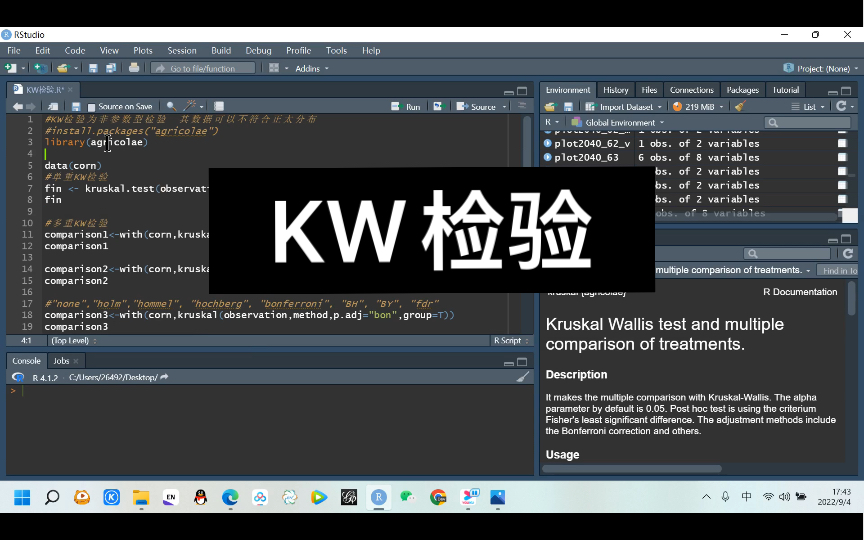This screenshot has height=540, width=864.
Task: Switch to the Packages tab
Action: click(742, 90)
